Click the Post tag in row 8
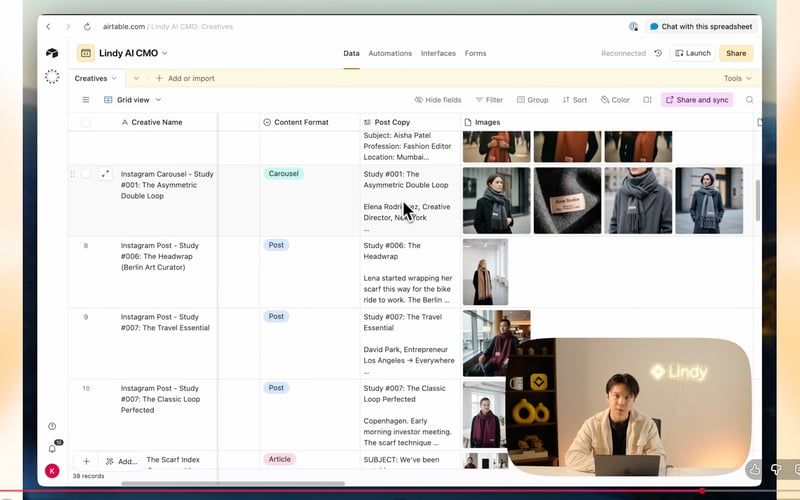 (x=276, y=245)
